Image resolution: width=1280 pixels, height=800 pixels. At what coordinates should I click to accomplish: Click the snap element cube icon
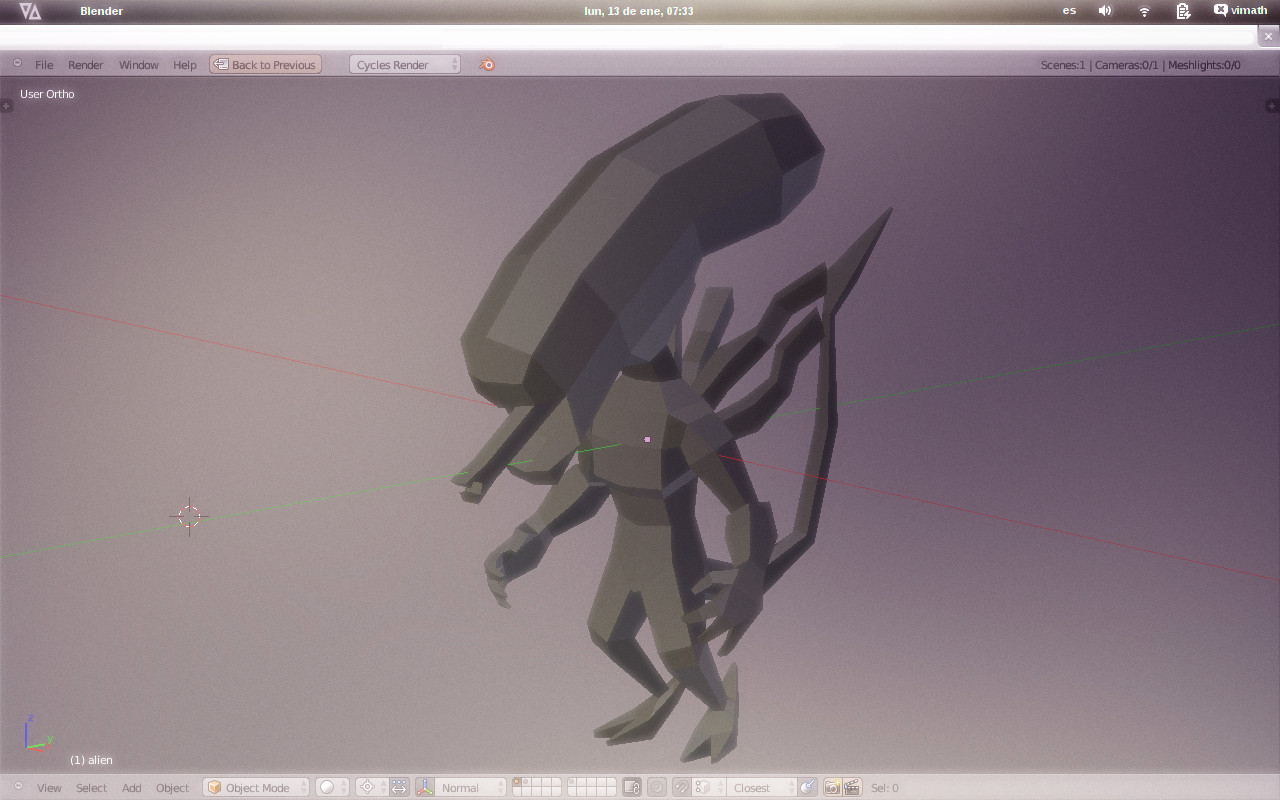coord(703,788)
